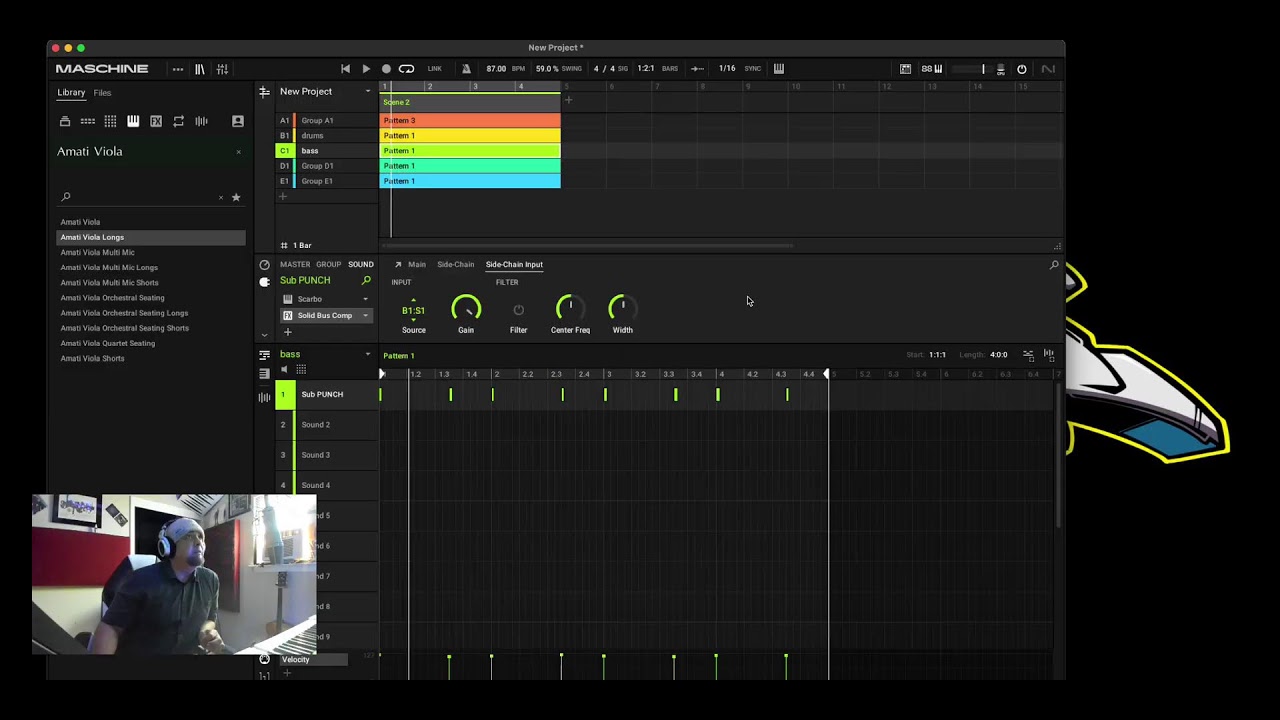The image size is (1280, 720).
Task: Select the Effects FX filter in the browser
Action: [x=156, y=121]
